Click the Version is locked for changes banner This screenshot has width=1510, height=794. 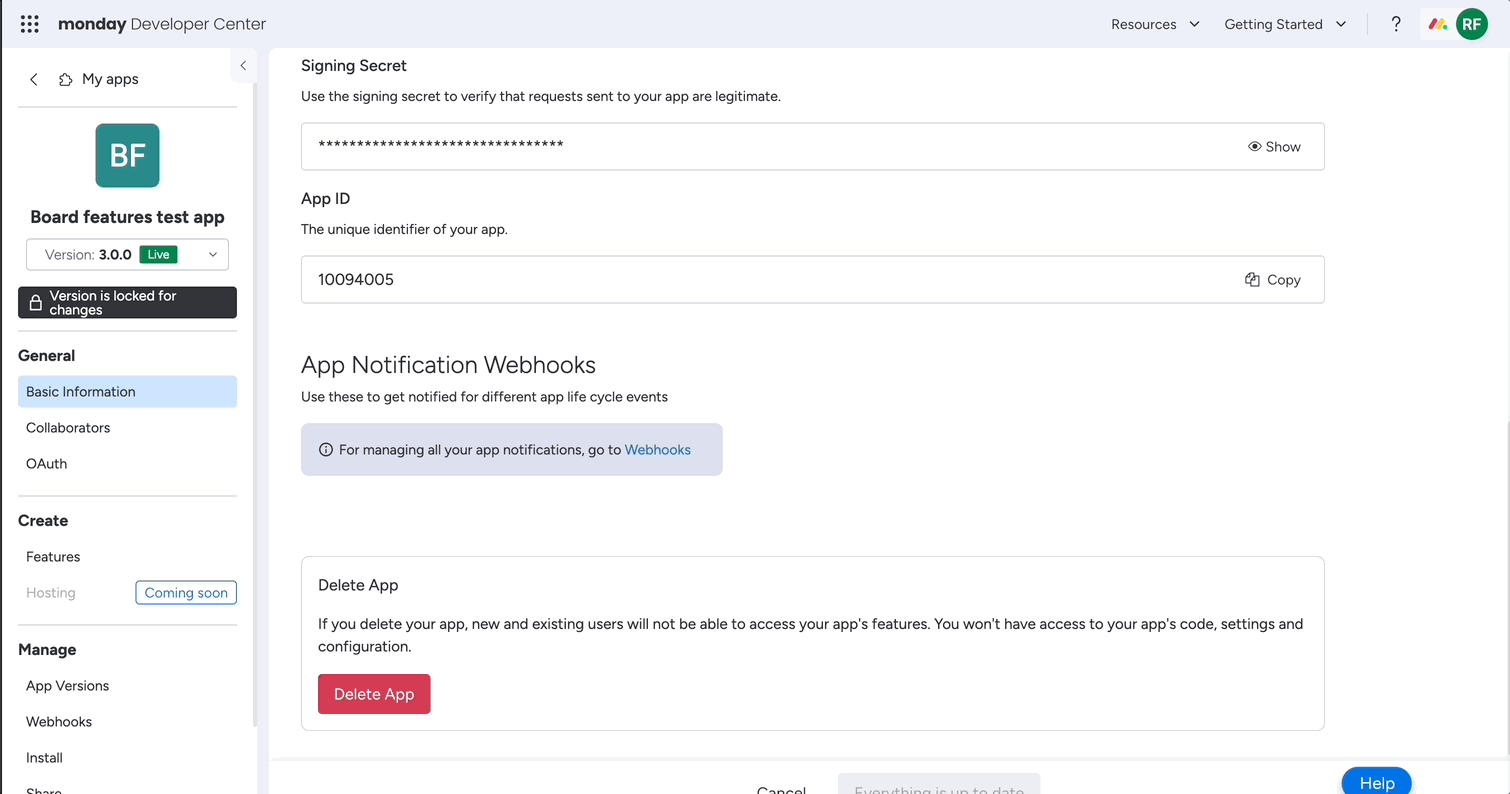(127, 303)
